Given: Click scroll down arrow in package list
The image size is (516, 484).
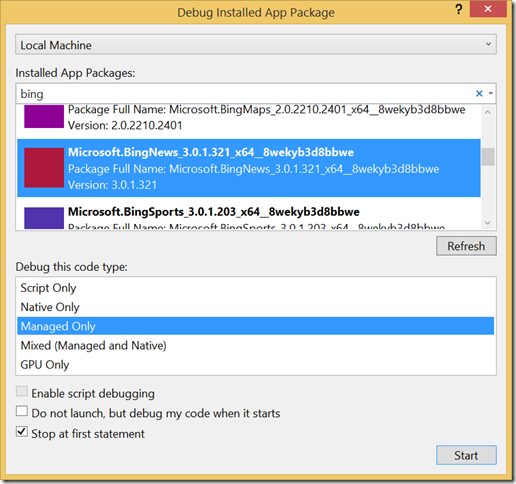Looking at the screenshot, I should coord(488,223).
